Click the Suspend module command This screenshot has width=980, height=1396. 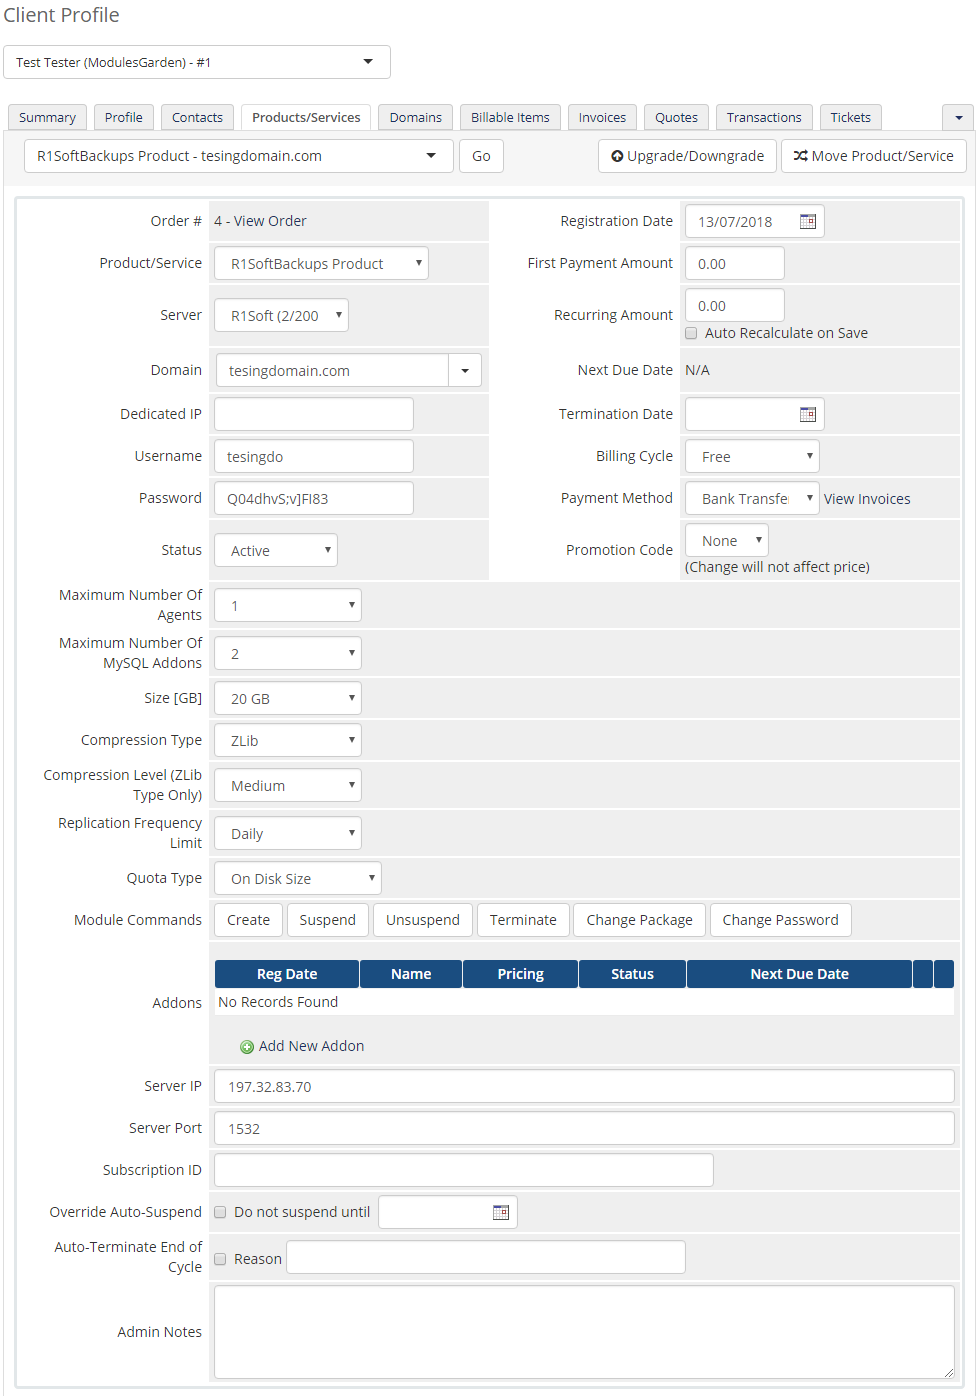327,920
